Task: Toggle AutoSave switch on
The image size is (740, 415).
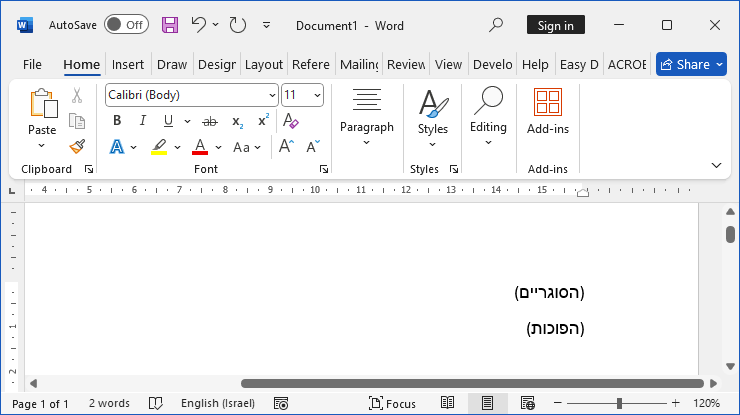Action: (126, 25)
